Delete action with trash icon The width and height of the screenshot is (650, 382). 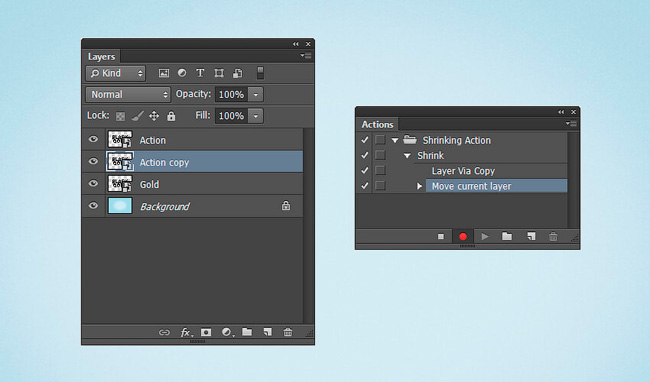(x=553, y=237)
